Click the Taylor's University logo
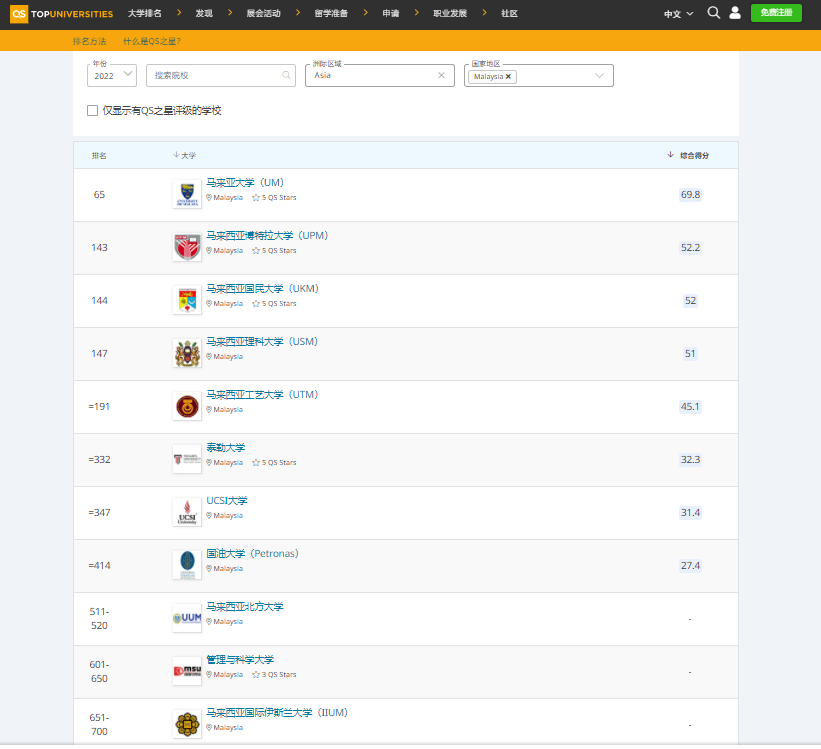This screenshot has height=749, width=821. pos(187,459)
